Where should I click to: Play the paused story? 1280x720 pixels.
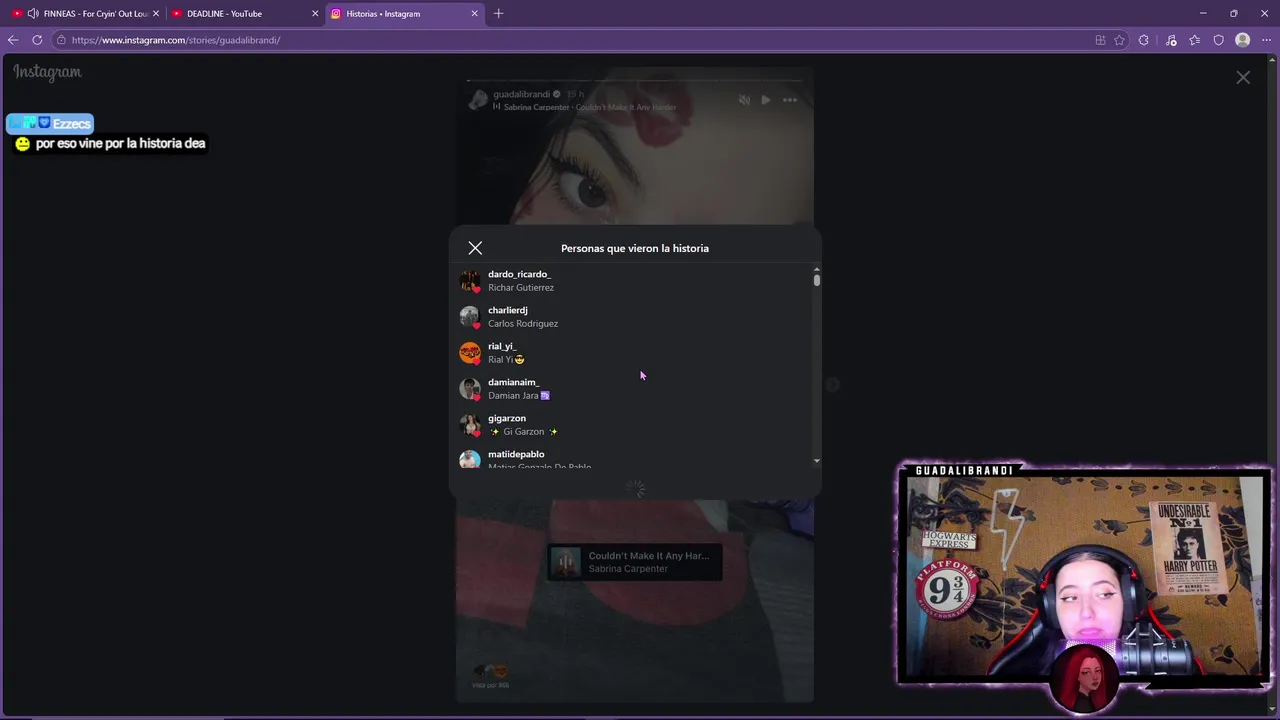(766, 100)
